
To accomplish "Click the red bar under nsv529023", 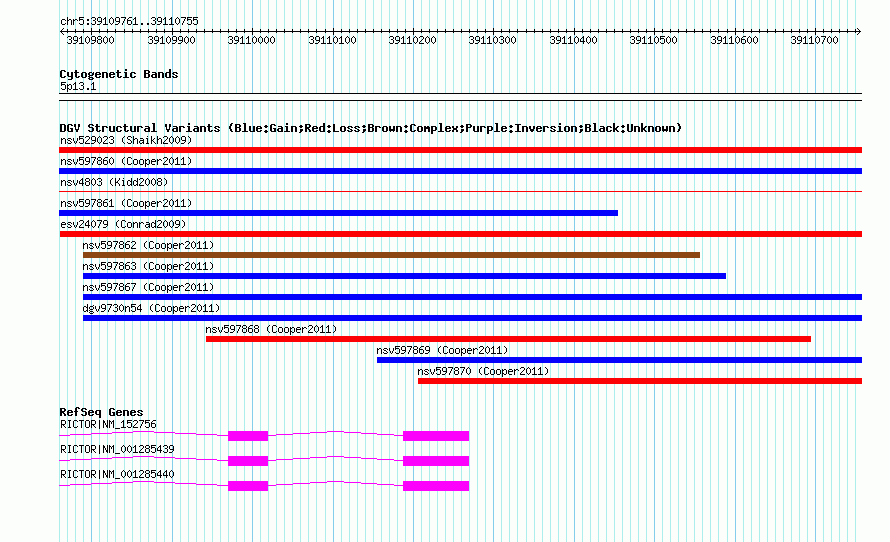I will 460,150.
